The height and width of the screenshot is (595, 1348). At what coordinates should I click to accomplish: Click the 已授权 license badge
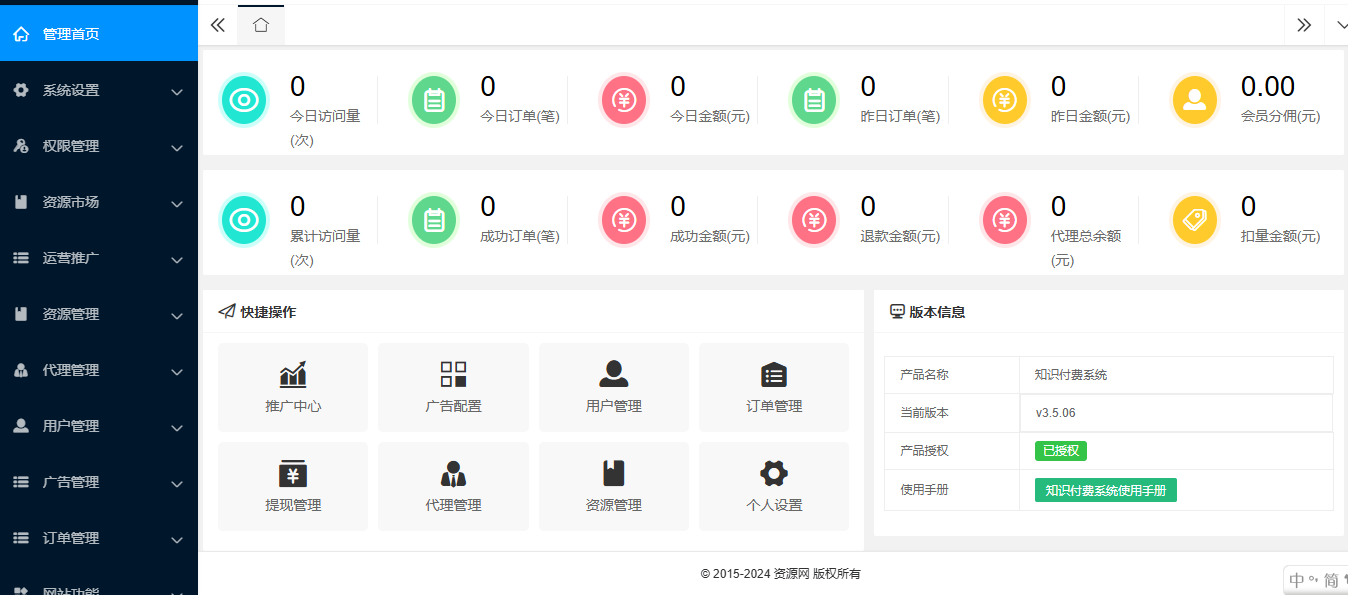(x=1060, y=451)
